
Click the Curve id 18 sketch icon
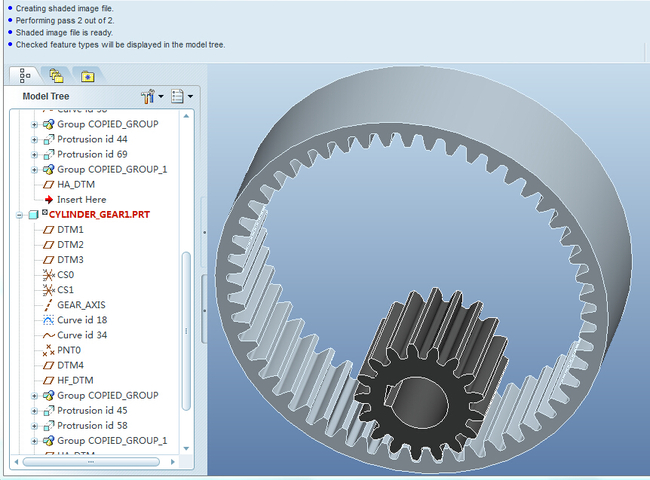pyautogui.click(x=48, y=320)
